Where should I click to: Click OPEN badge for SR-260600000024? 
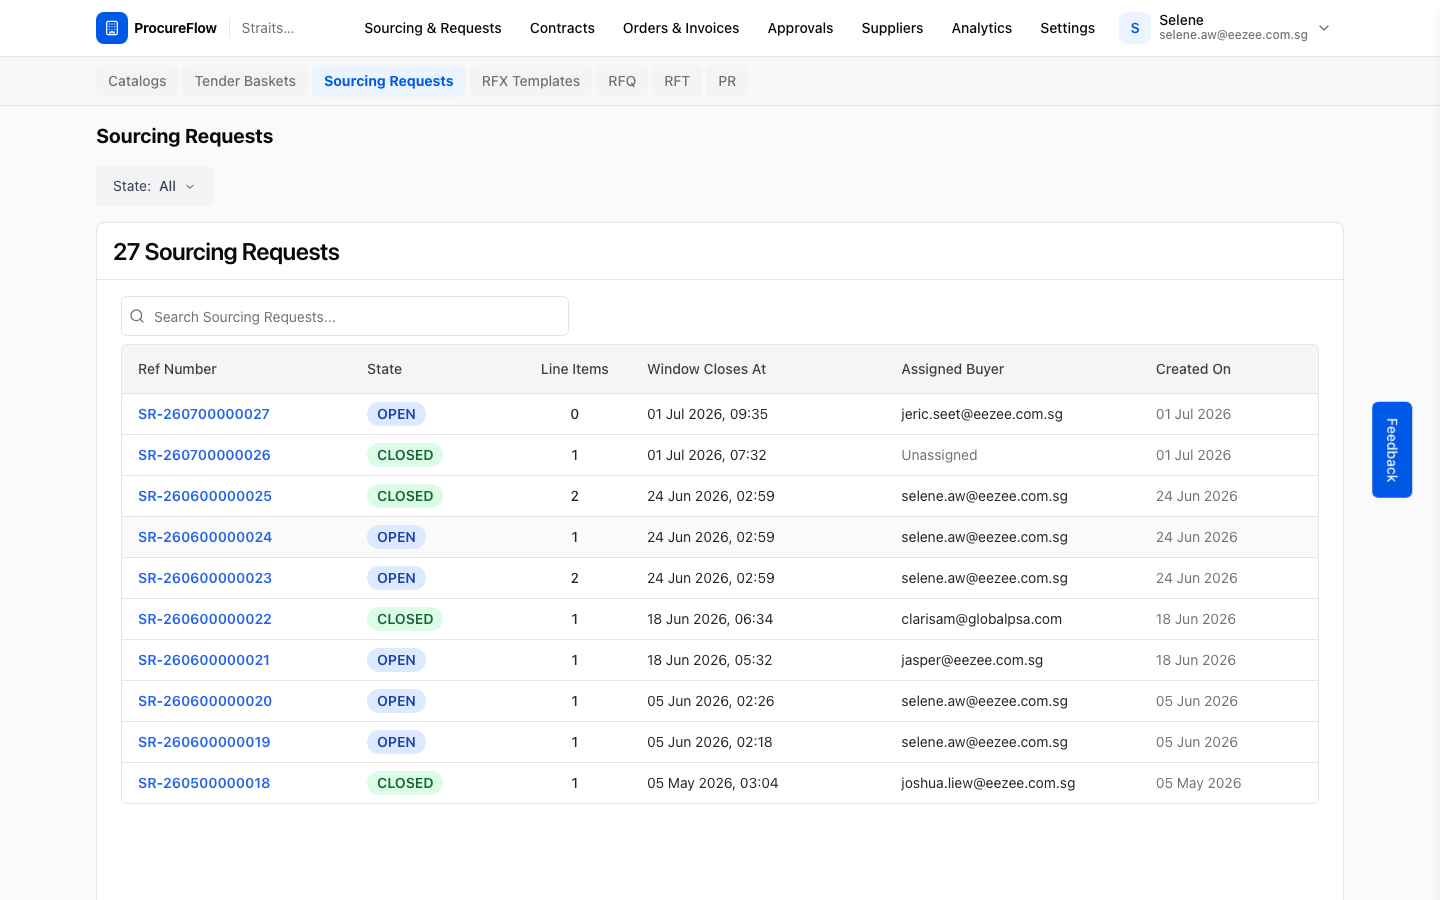[396, 537]
